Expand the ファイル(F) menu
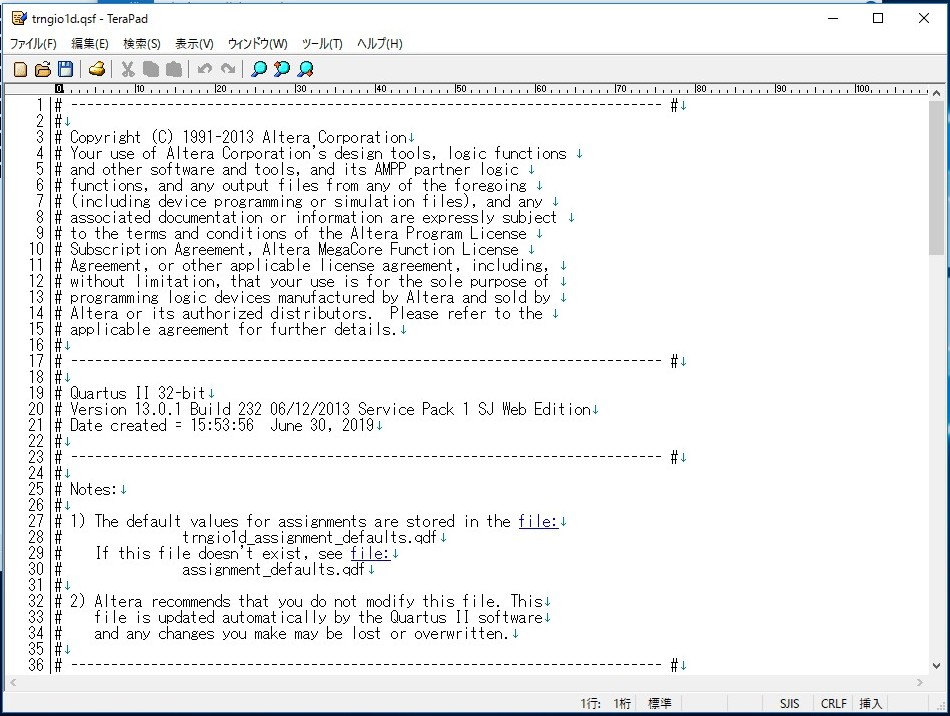The width and height of the screenshot is (950, 716). pos(33,44)
